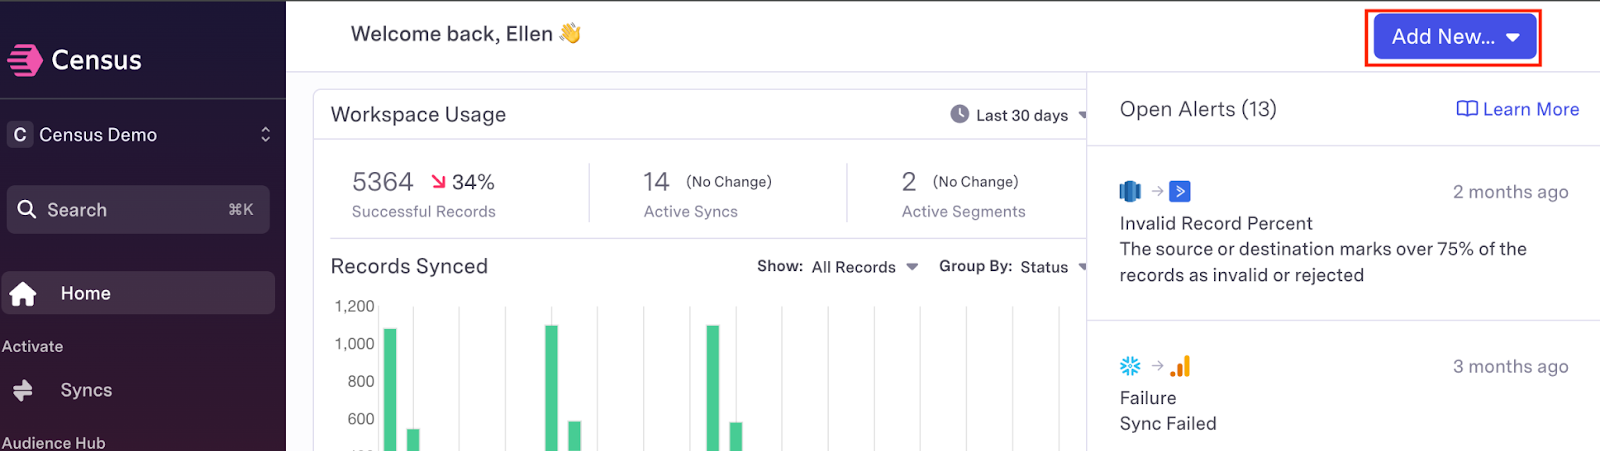Screen dimensions: 1600x451
Task: Open the Invalid Record Percent alert
Action: pyautogui.click(x=1216, y=223)
